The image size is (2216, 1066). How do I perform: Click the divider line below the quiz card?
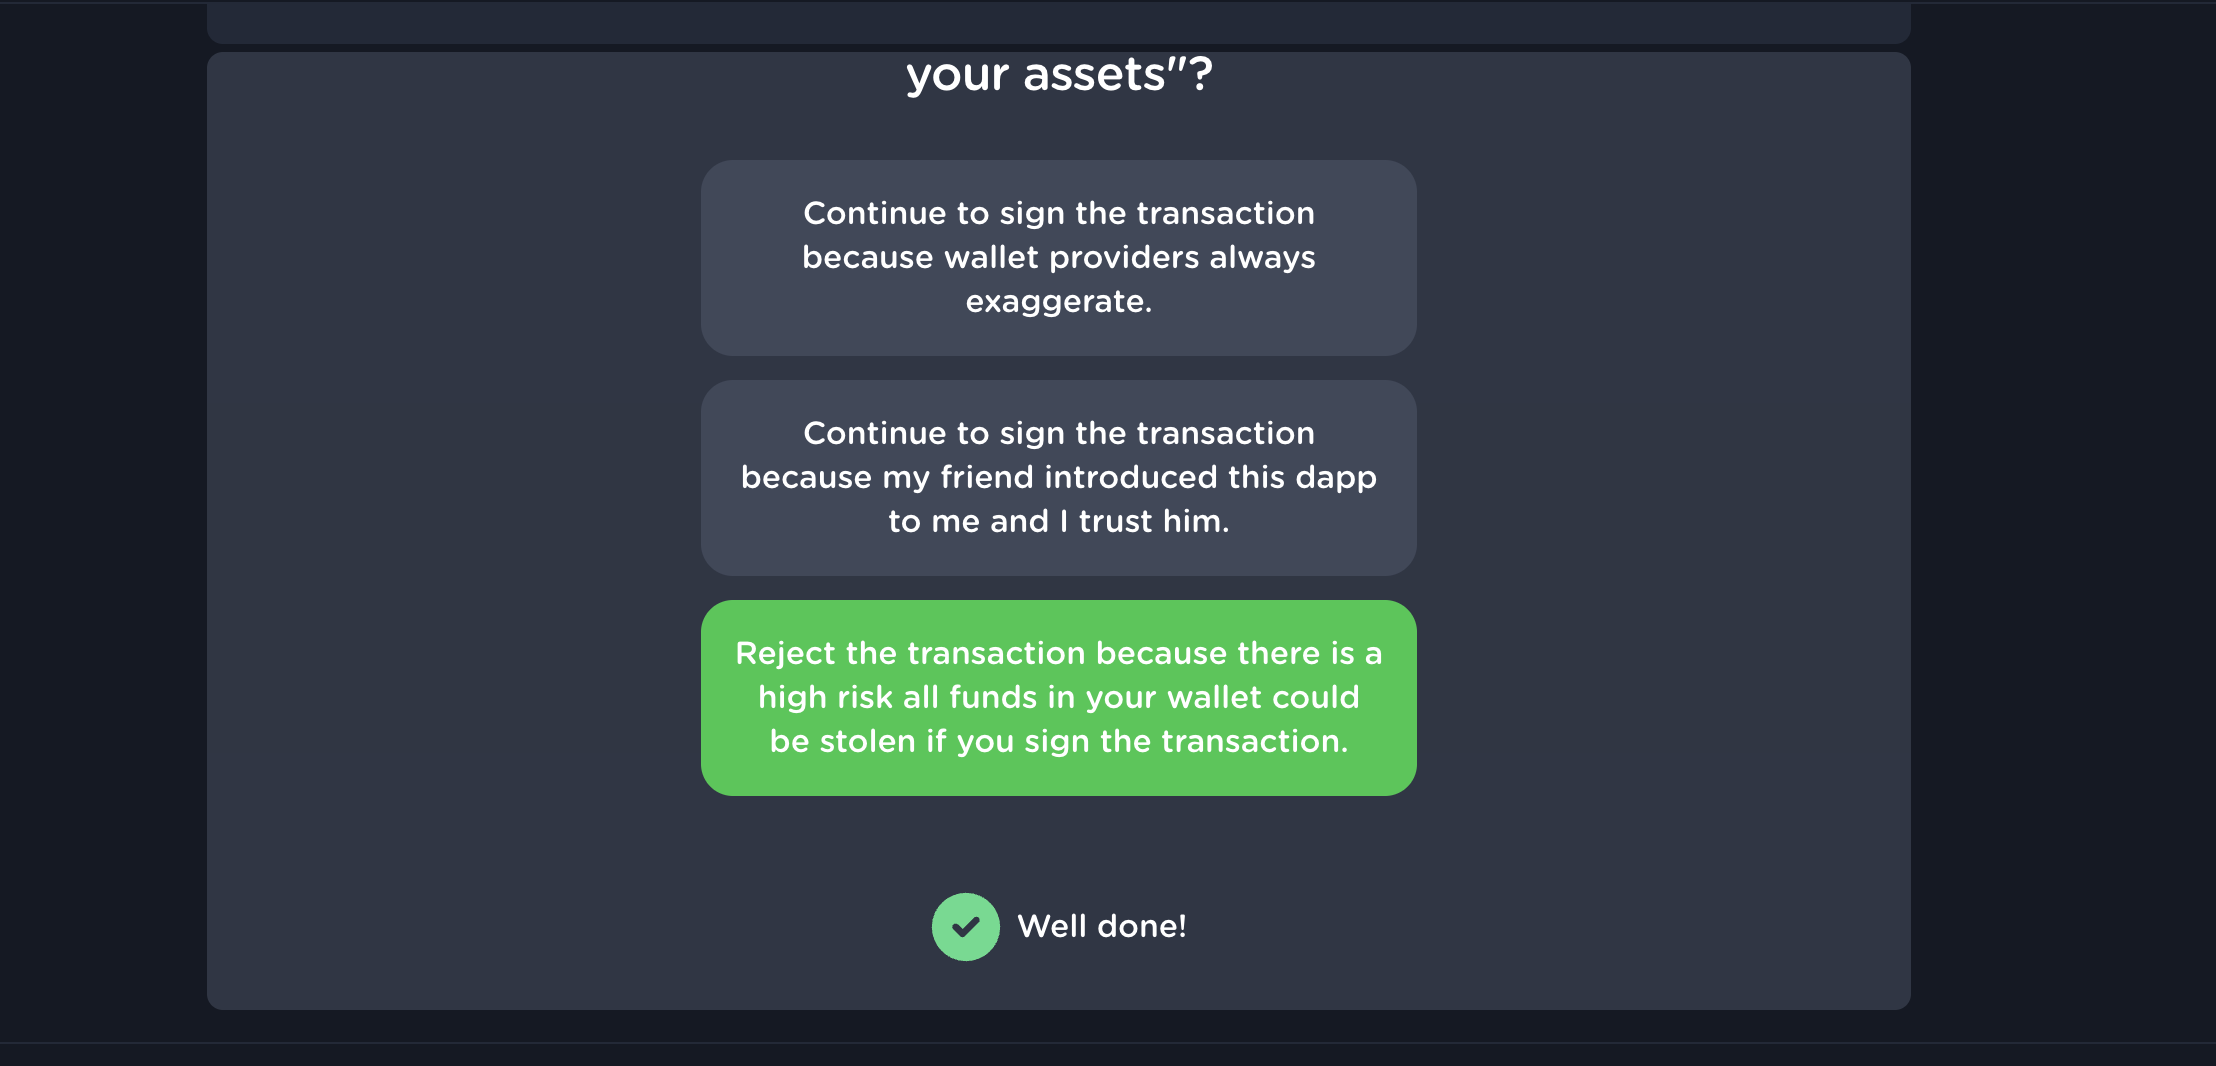pos(1108,1043)
